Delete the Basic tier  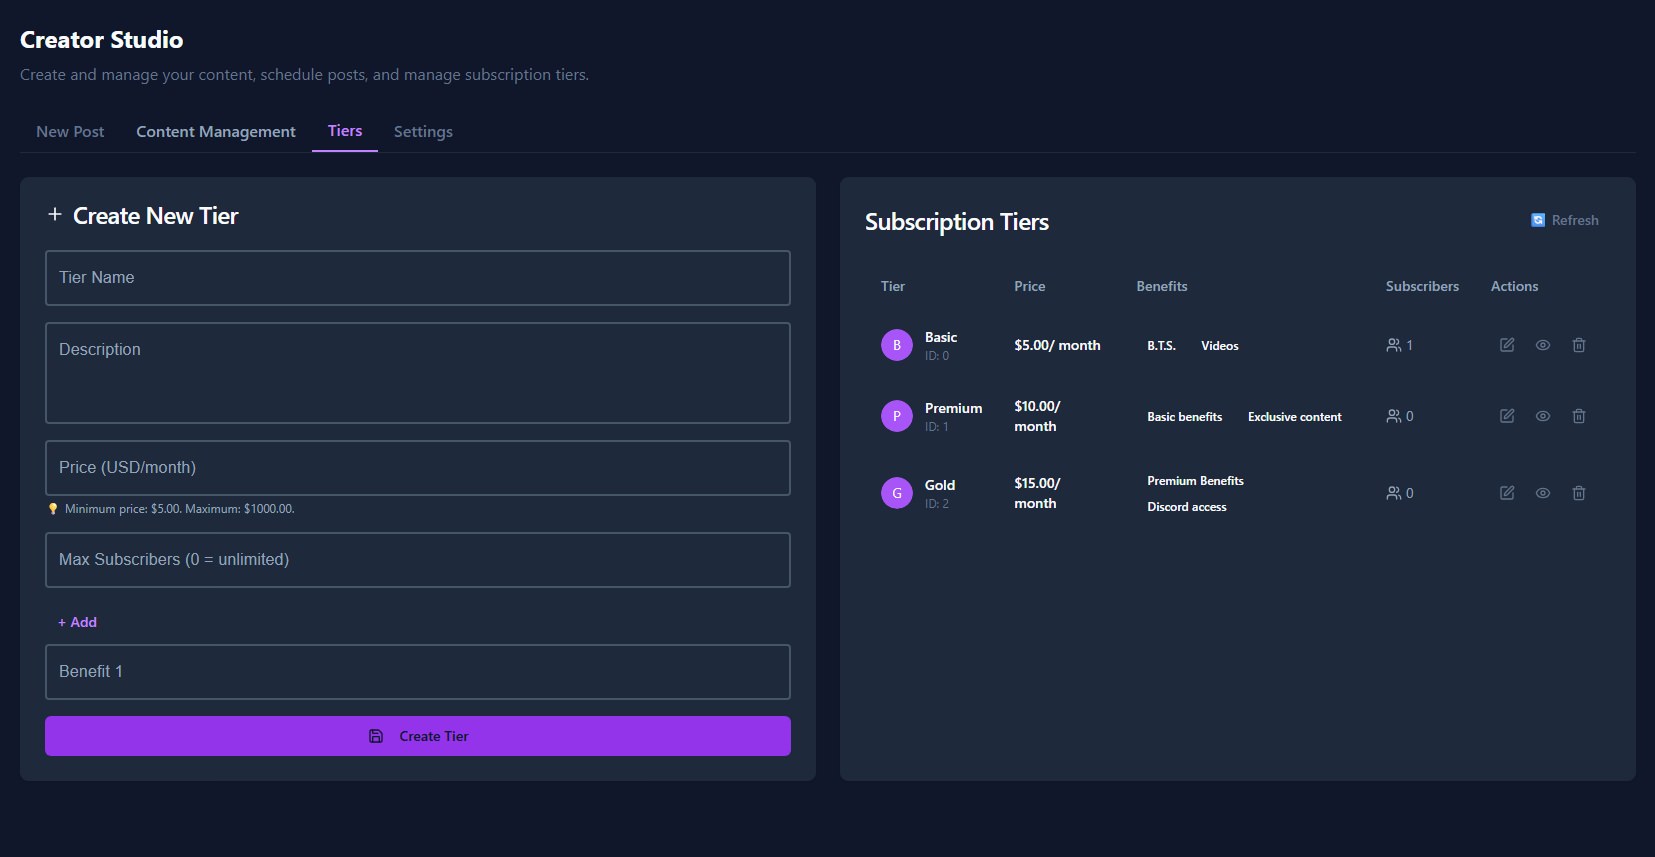click(x=1578, y=345)
